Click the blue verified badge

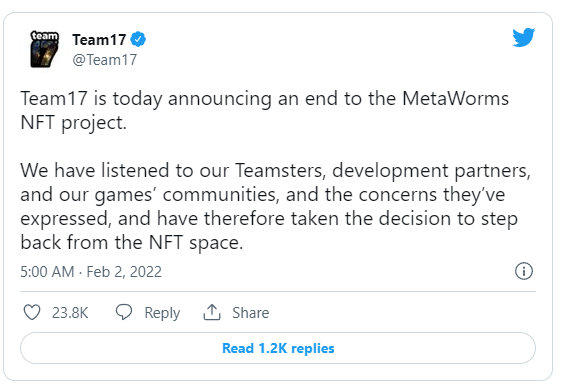point(138,39)
